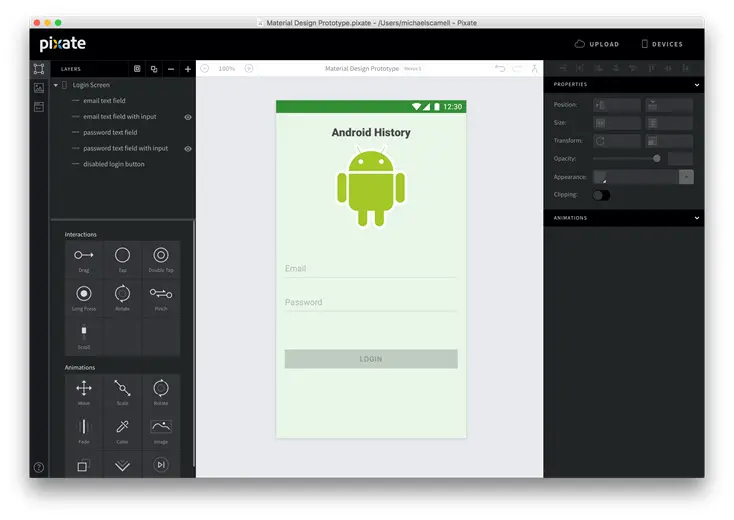
Task: Click the Position X input field
Action: click(x=617, y=105)
